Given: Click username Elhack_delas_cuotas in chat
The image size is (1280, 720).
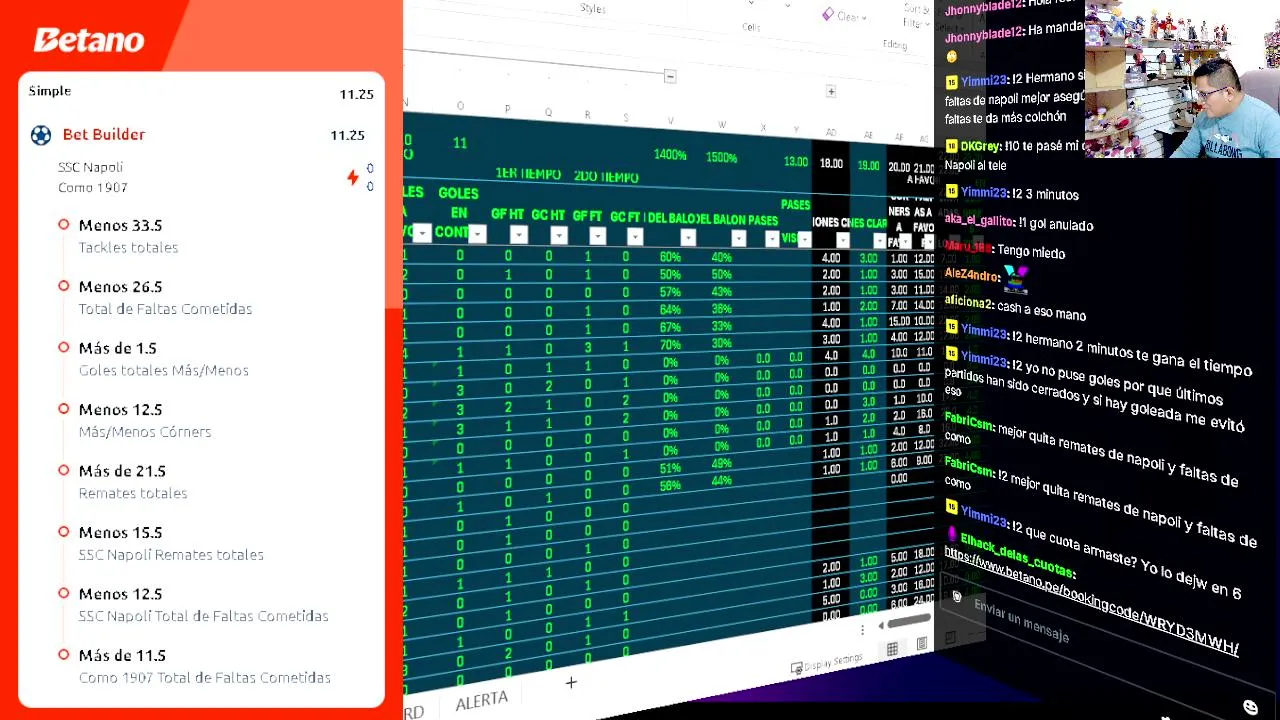Looking at the screenshot, I should pos(1017,557).
